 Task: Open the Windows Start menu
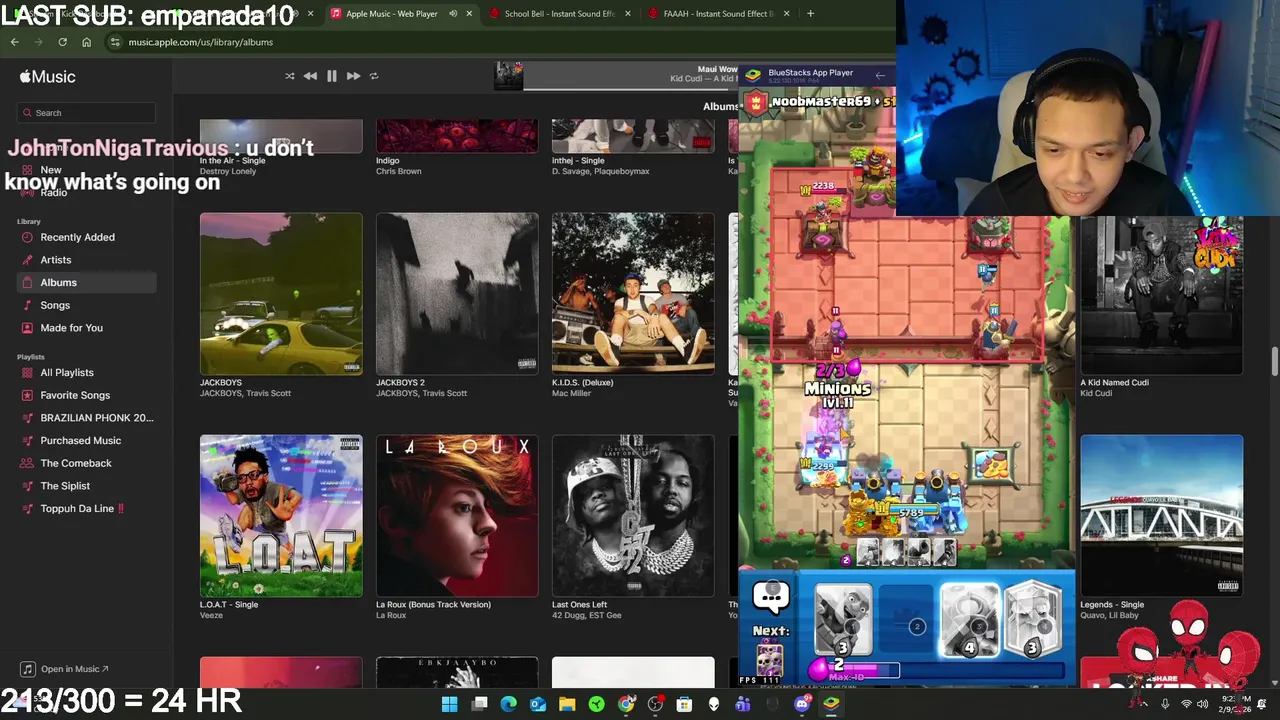(x=449, y=704)
